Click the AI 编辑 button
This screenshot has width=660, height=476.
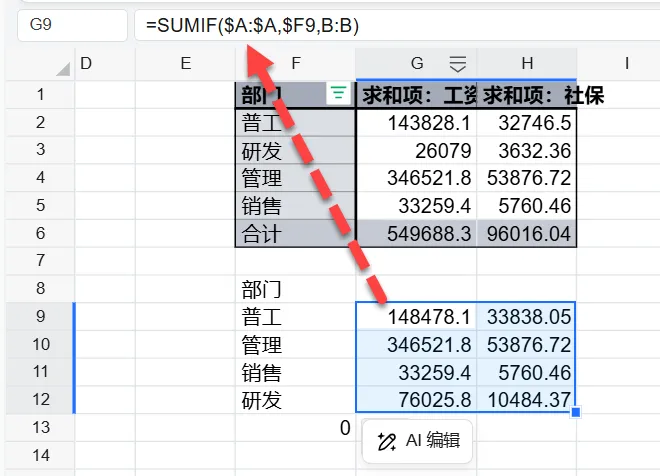coord(417,441)
